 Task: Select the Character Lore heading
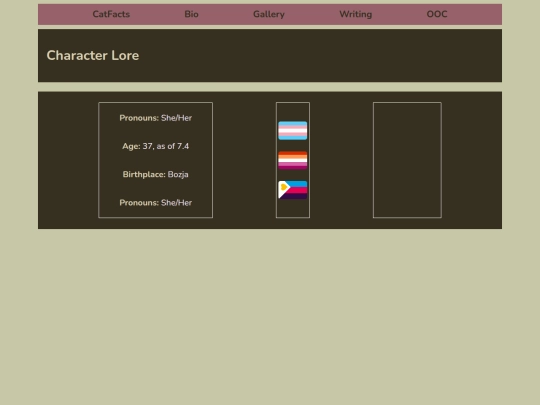(93, 55)
